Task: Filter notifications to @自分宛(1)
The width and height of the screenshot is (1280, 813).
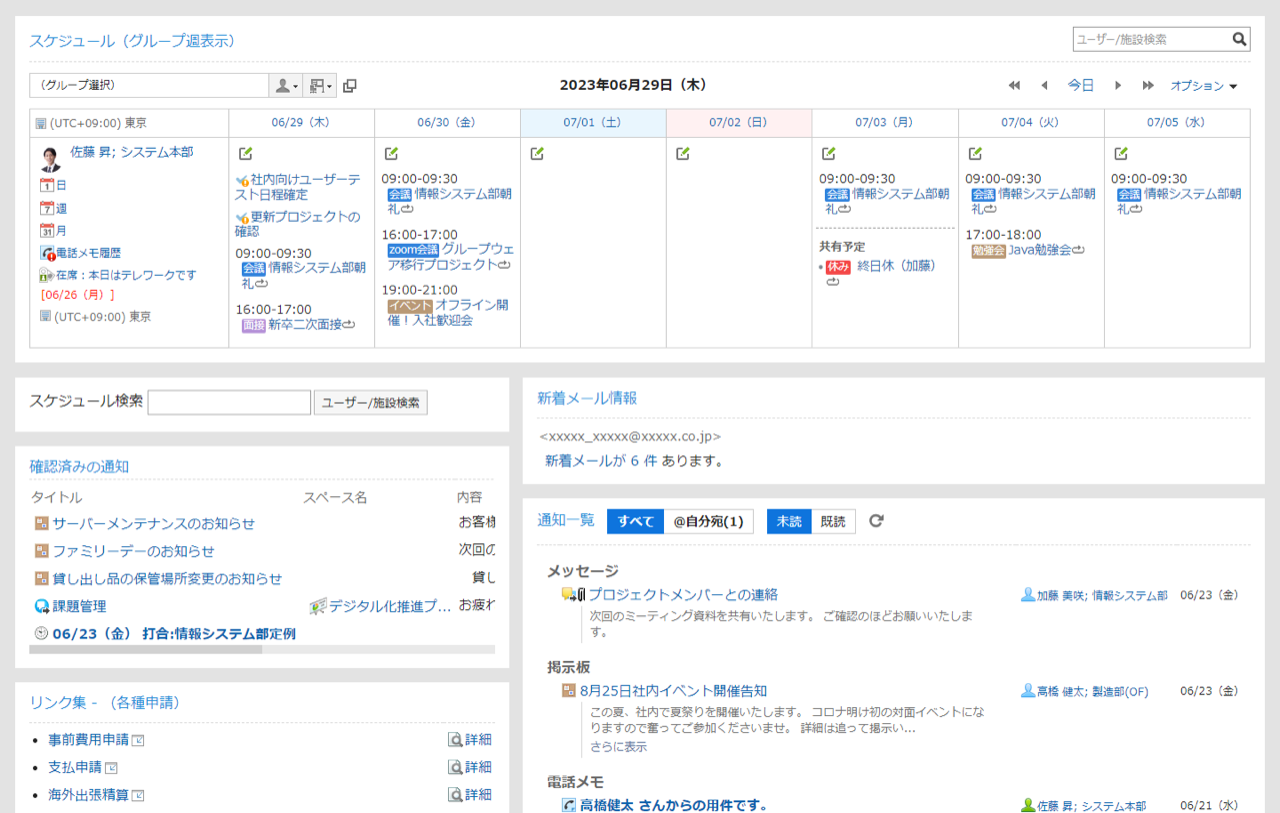Action: pos(708,521)
